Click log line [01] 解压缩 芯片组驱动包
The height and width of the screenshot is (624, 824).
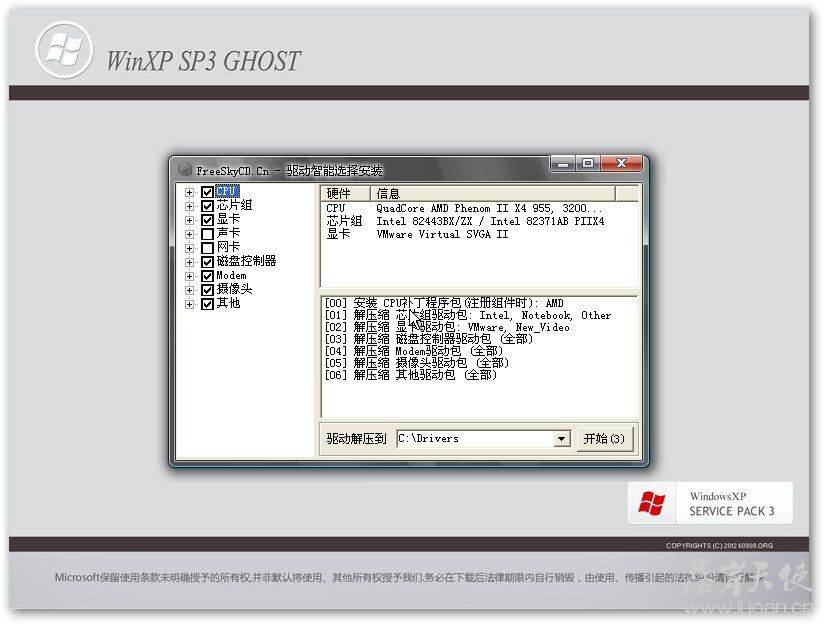[x=468, y=315]
